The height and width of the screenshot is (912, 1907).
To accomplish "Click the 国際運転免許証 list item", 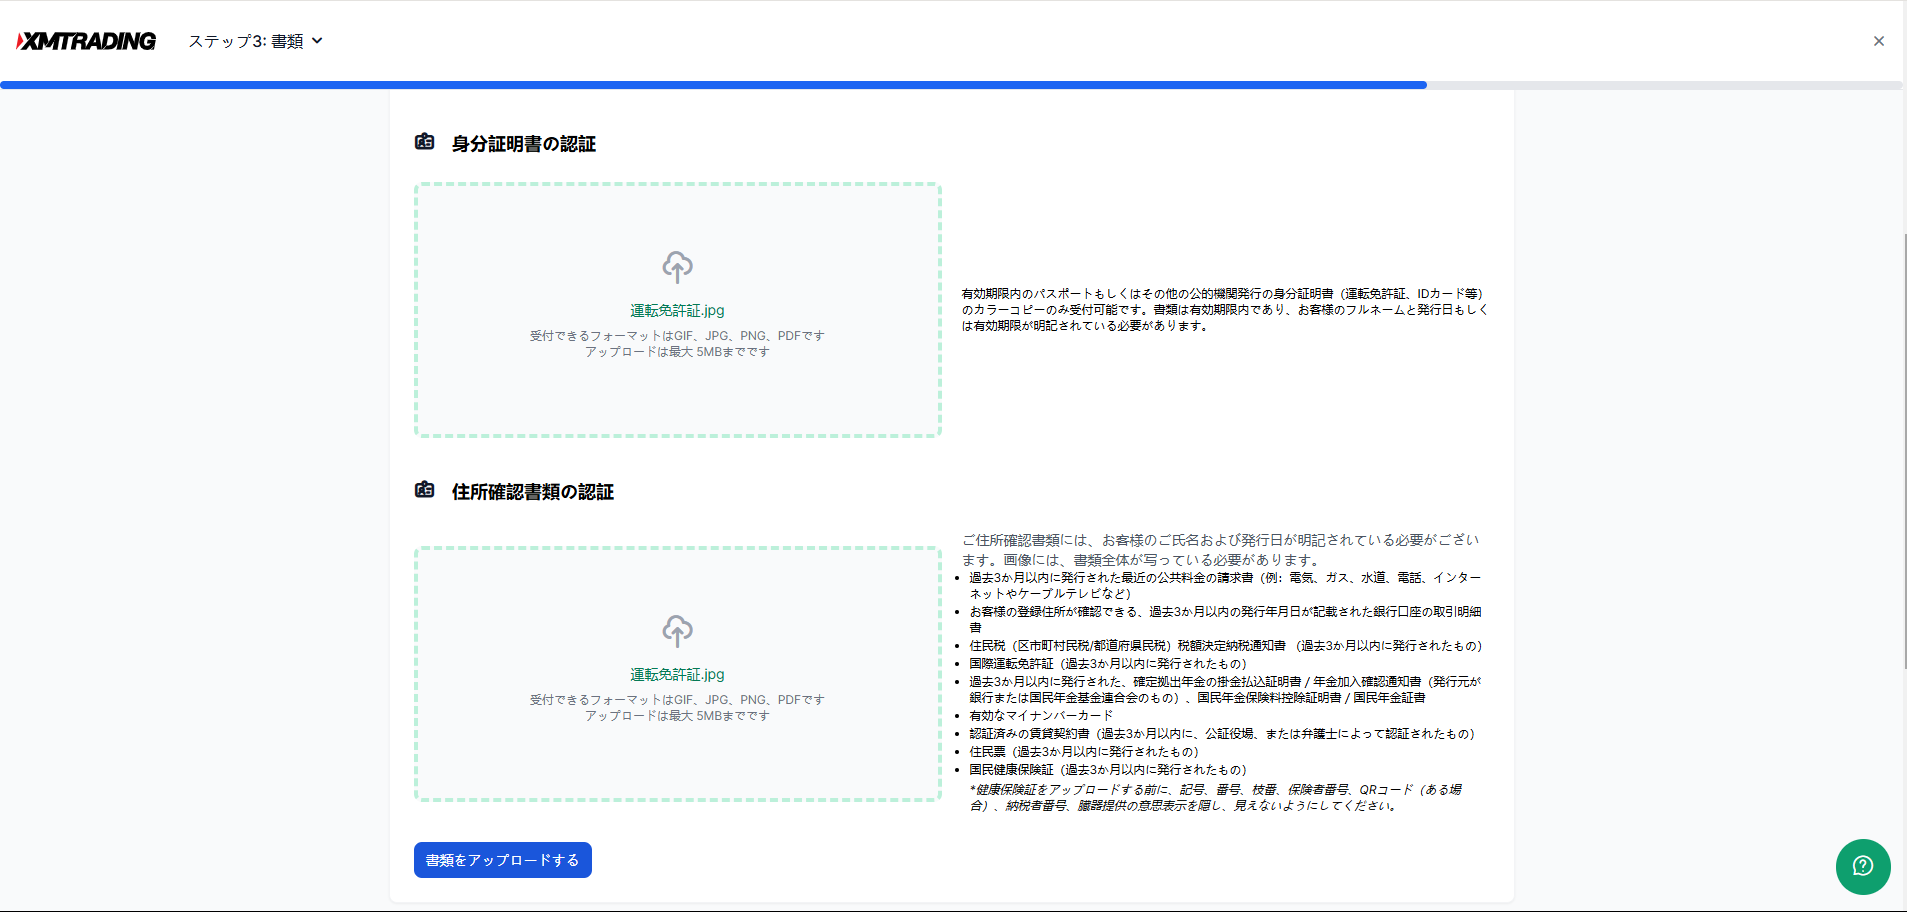I will [x=1107, y=664].
